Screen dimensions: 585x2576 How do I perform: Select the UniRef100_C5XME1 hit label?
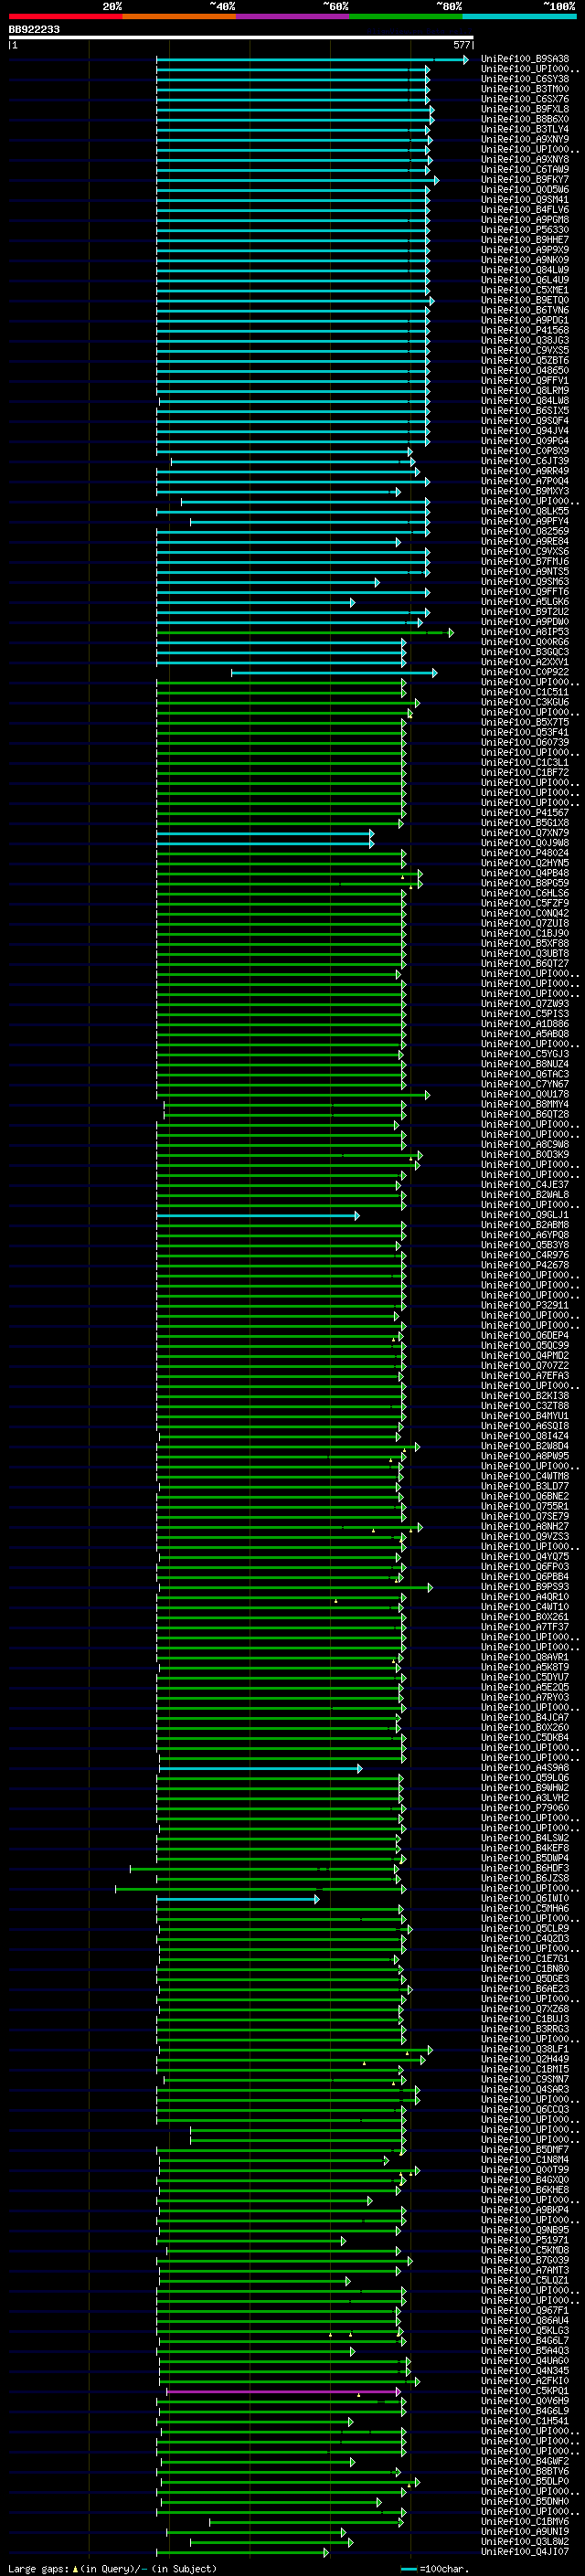tap(525, 290)
